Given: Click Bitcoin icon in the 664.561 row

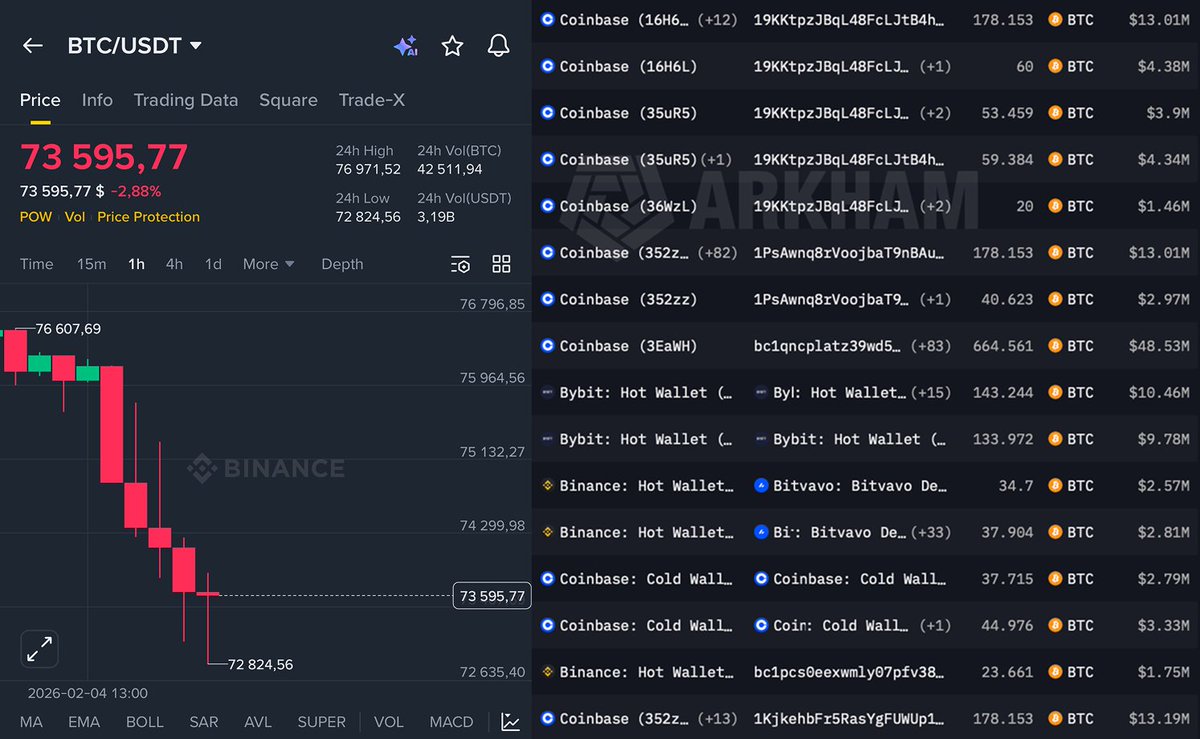Looking at the screenshot, I should click(x=1054, y=346).
